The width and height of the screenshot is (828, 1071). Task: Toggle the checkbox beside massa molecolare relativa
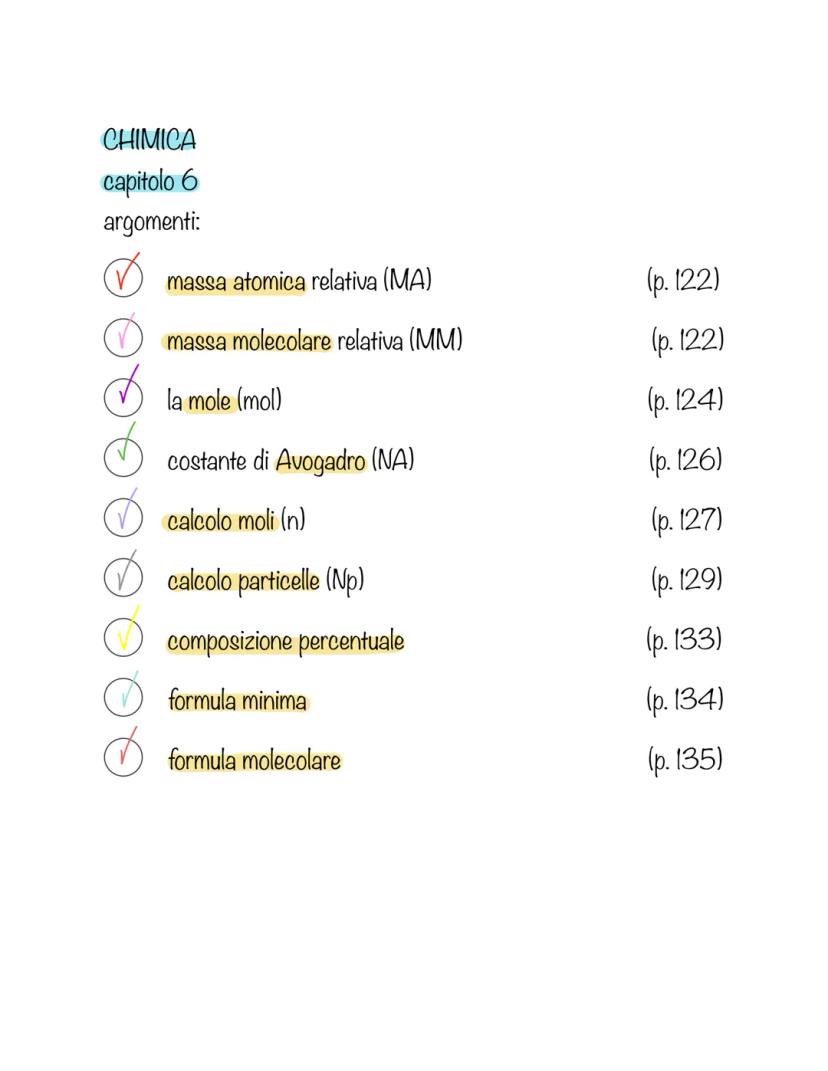pyautogui.click(x=122, y=337)
